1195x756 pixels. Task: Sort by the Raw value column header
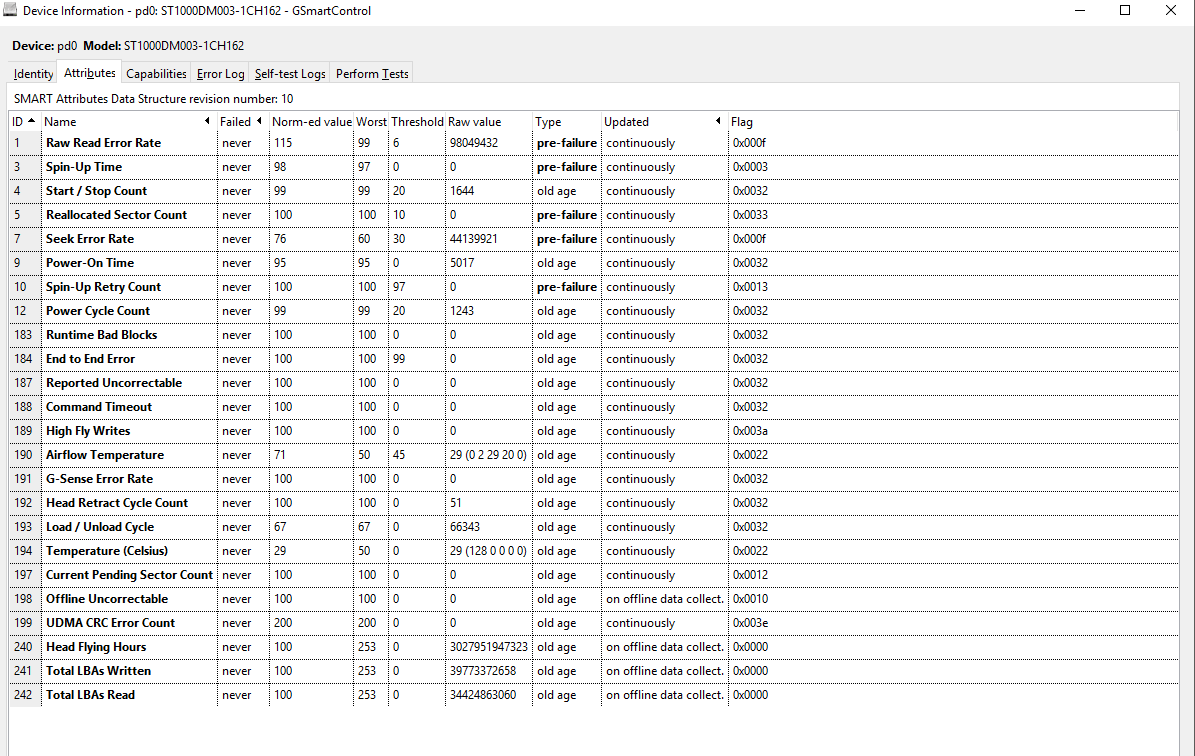point(489,122)
